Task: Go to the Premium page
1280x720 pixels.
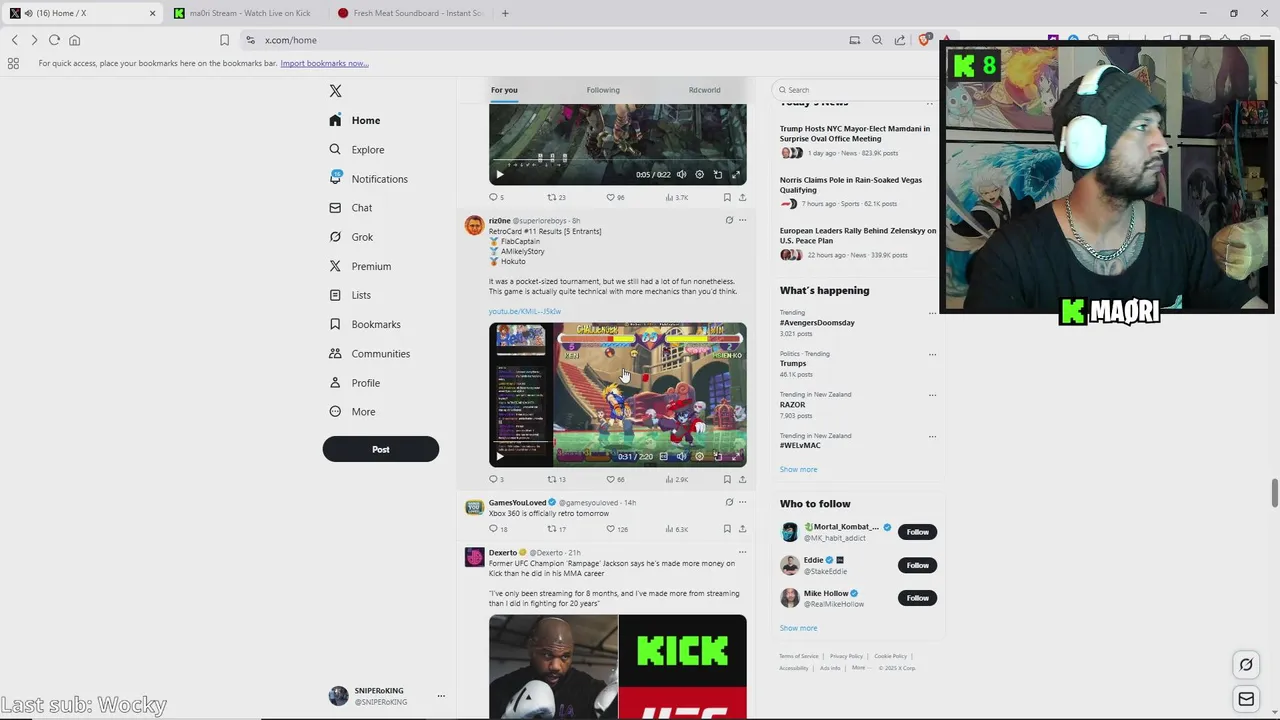Action: 360,266
